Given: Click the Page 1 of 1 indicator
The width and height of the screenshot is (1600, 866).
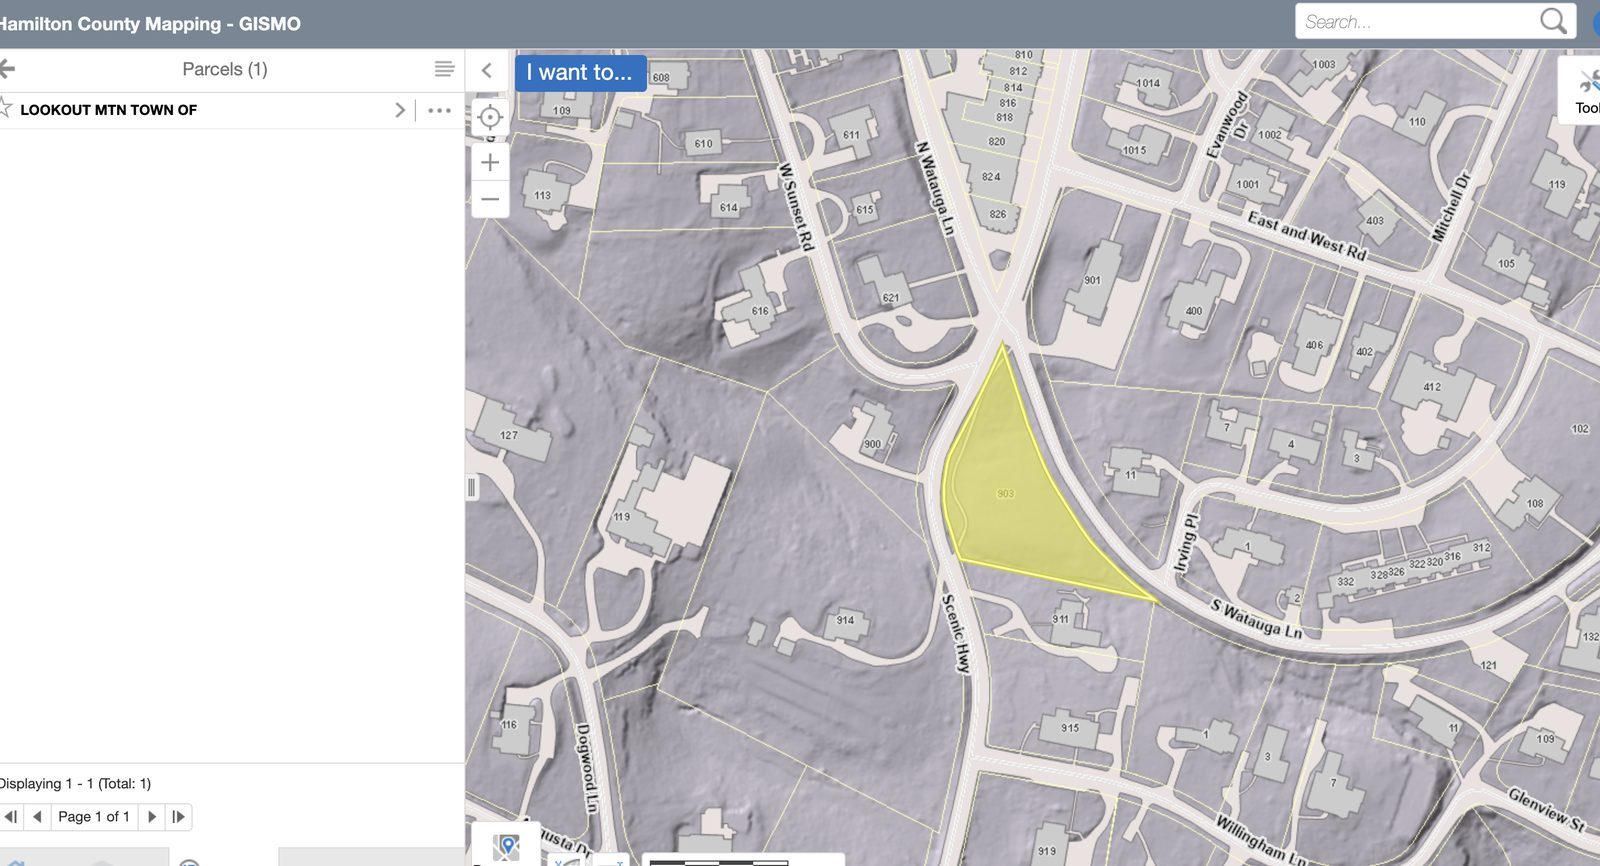Looking at the screenshot, I should tap(94, 817).
